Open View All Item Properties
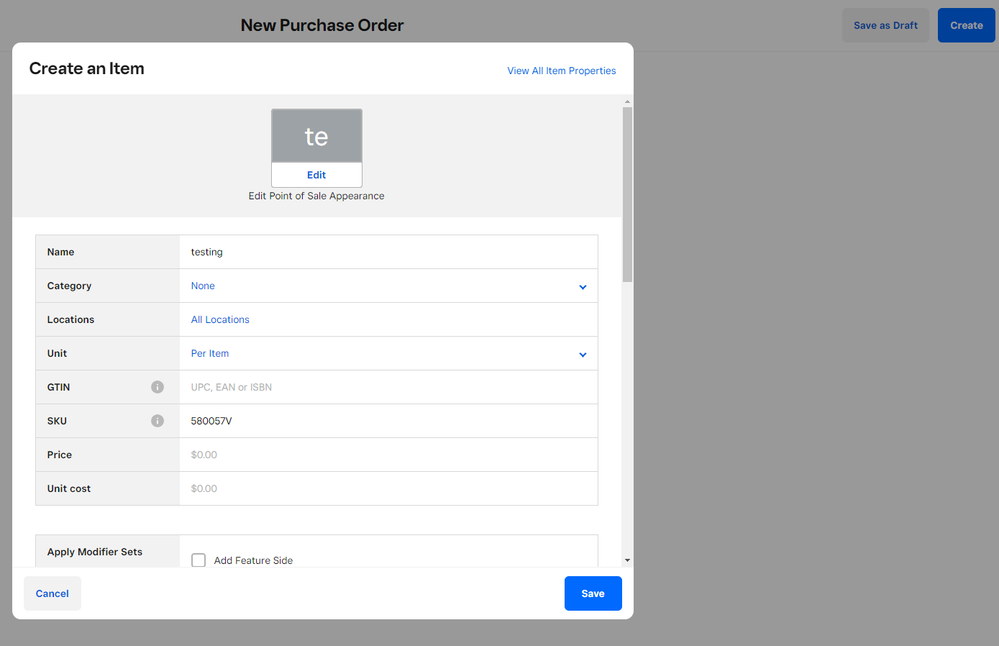999x646 pixels. coord(561,70)
